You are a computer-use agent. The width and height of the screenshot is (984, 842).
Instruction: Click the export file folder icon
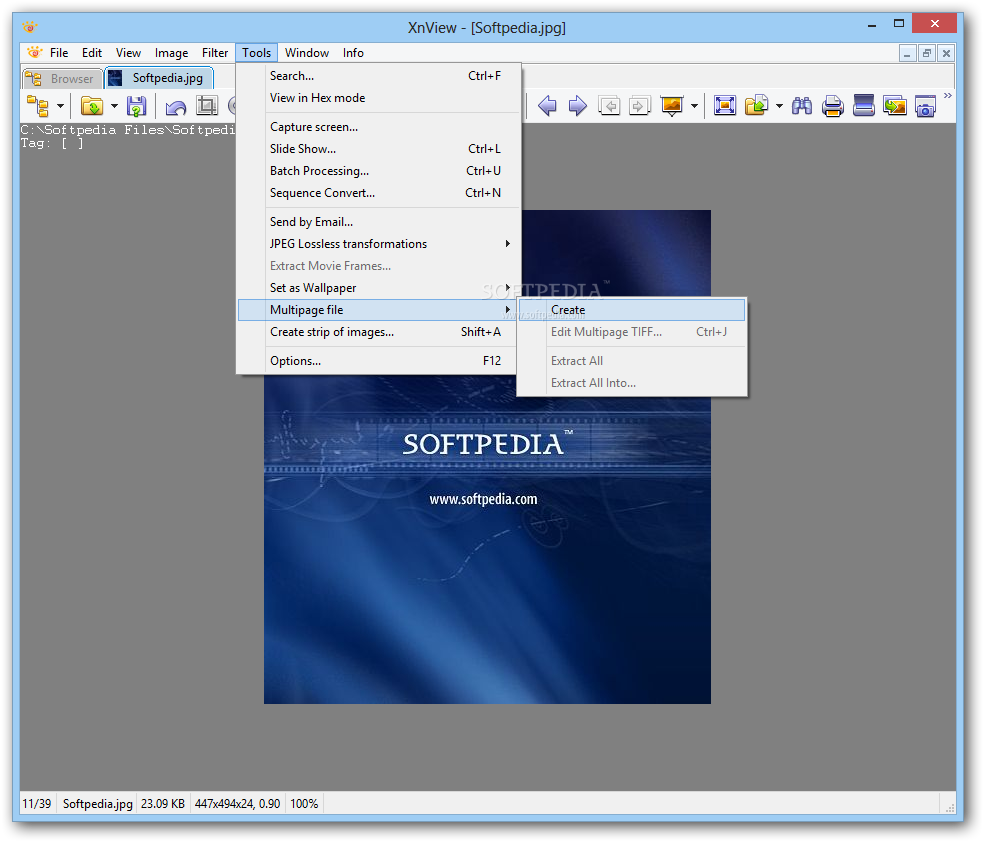coord(757,105)
